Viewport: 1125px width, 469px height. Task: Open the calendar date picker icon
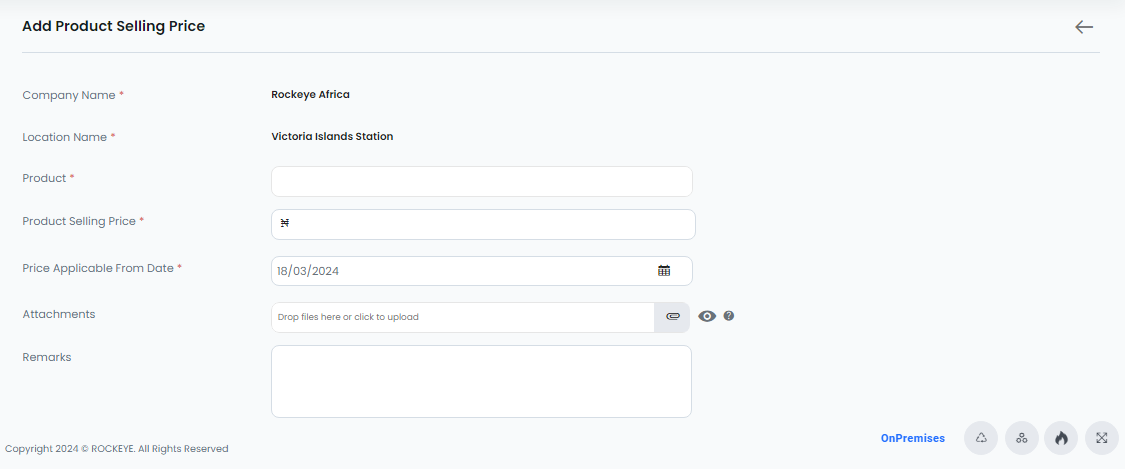tap(664, 270)
